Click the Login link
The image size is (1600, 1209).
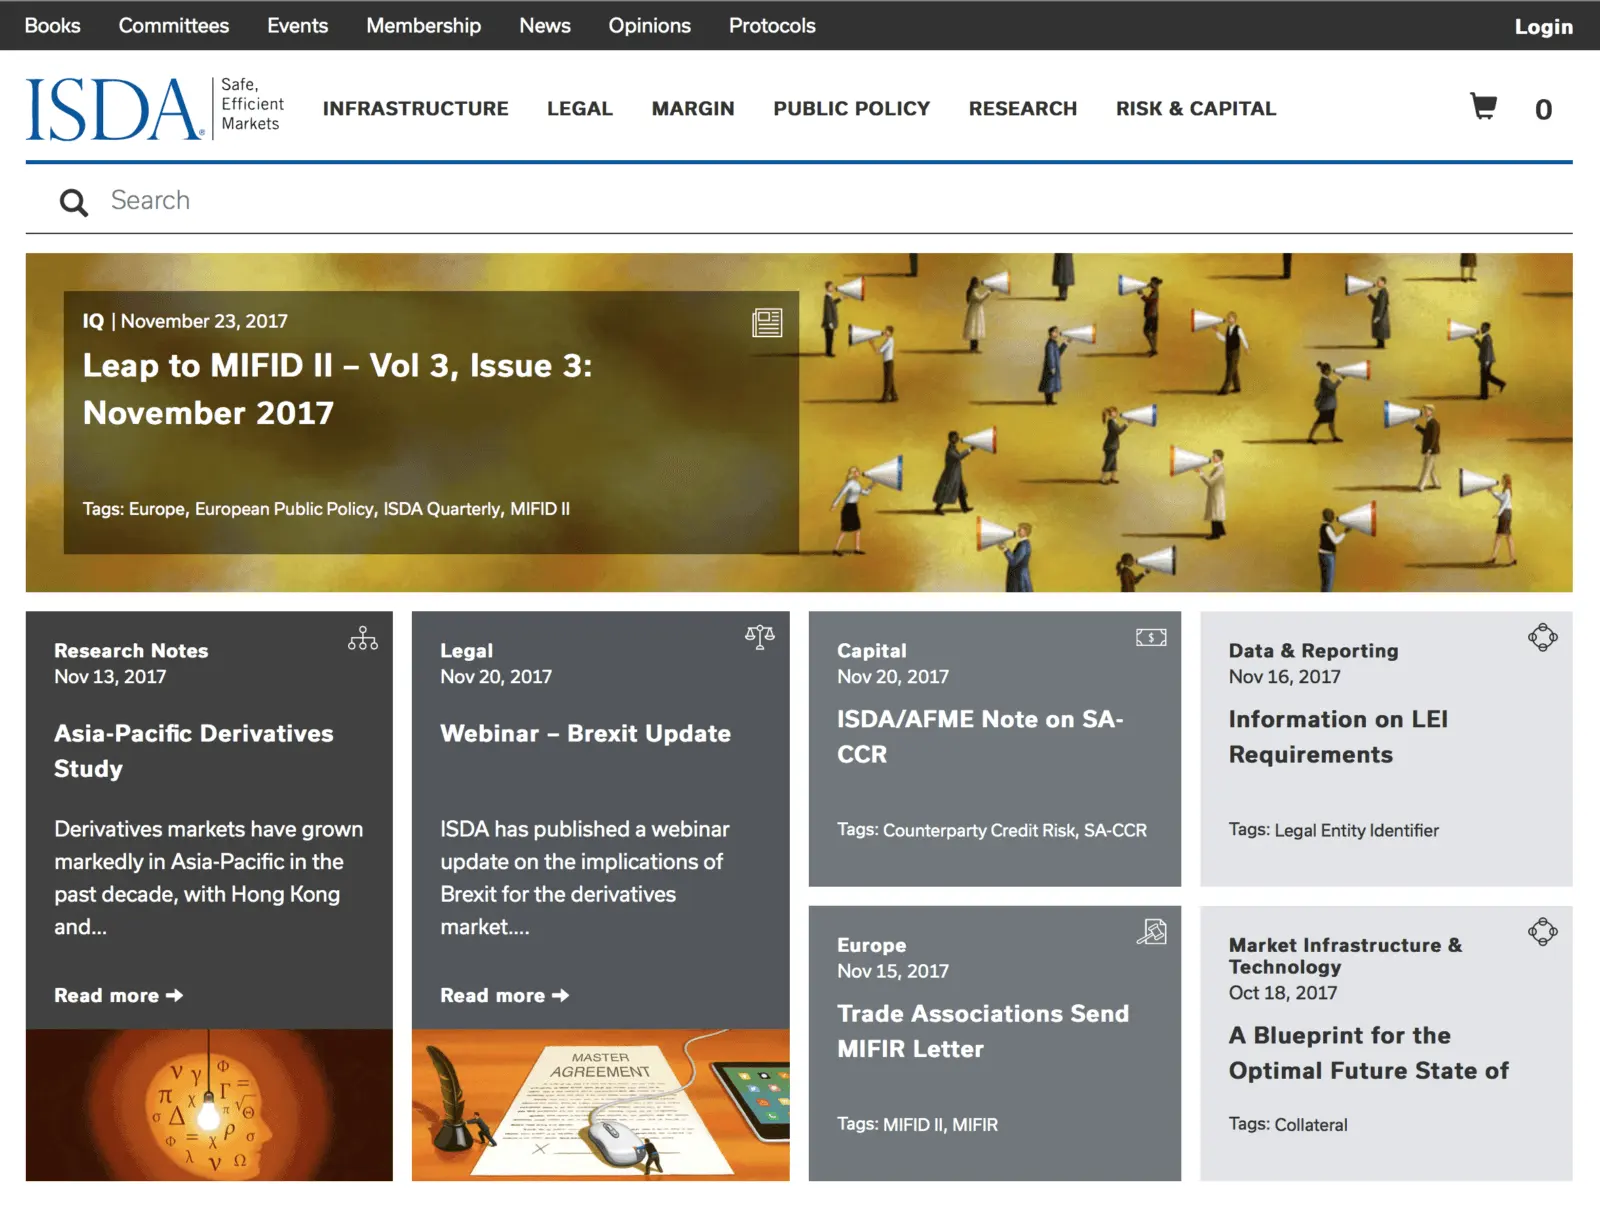[x=1543, y=27]
